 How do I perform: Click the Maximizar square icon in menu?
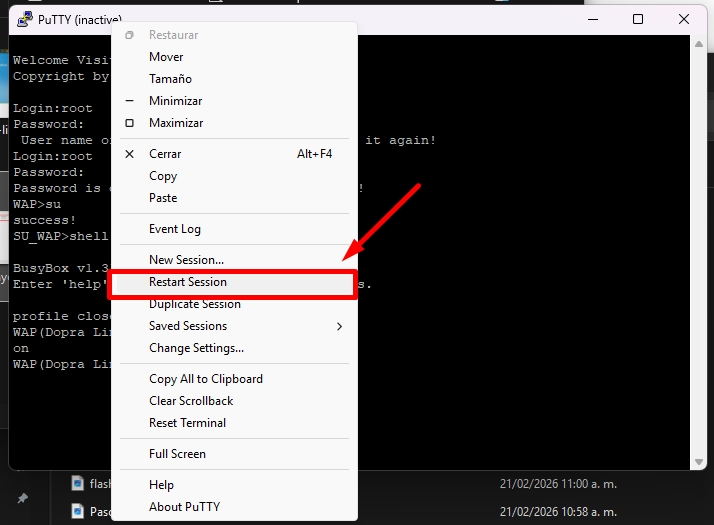coord(129,123)
